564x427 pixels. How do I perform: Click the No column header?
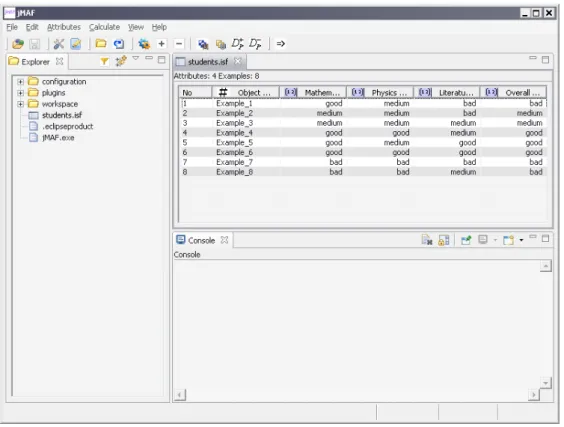(195, 92)
